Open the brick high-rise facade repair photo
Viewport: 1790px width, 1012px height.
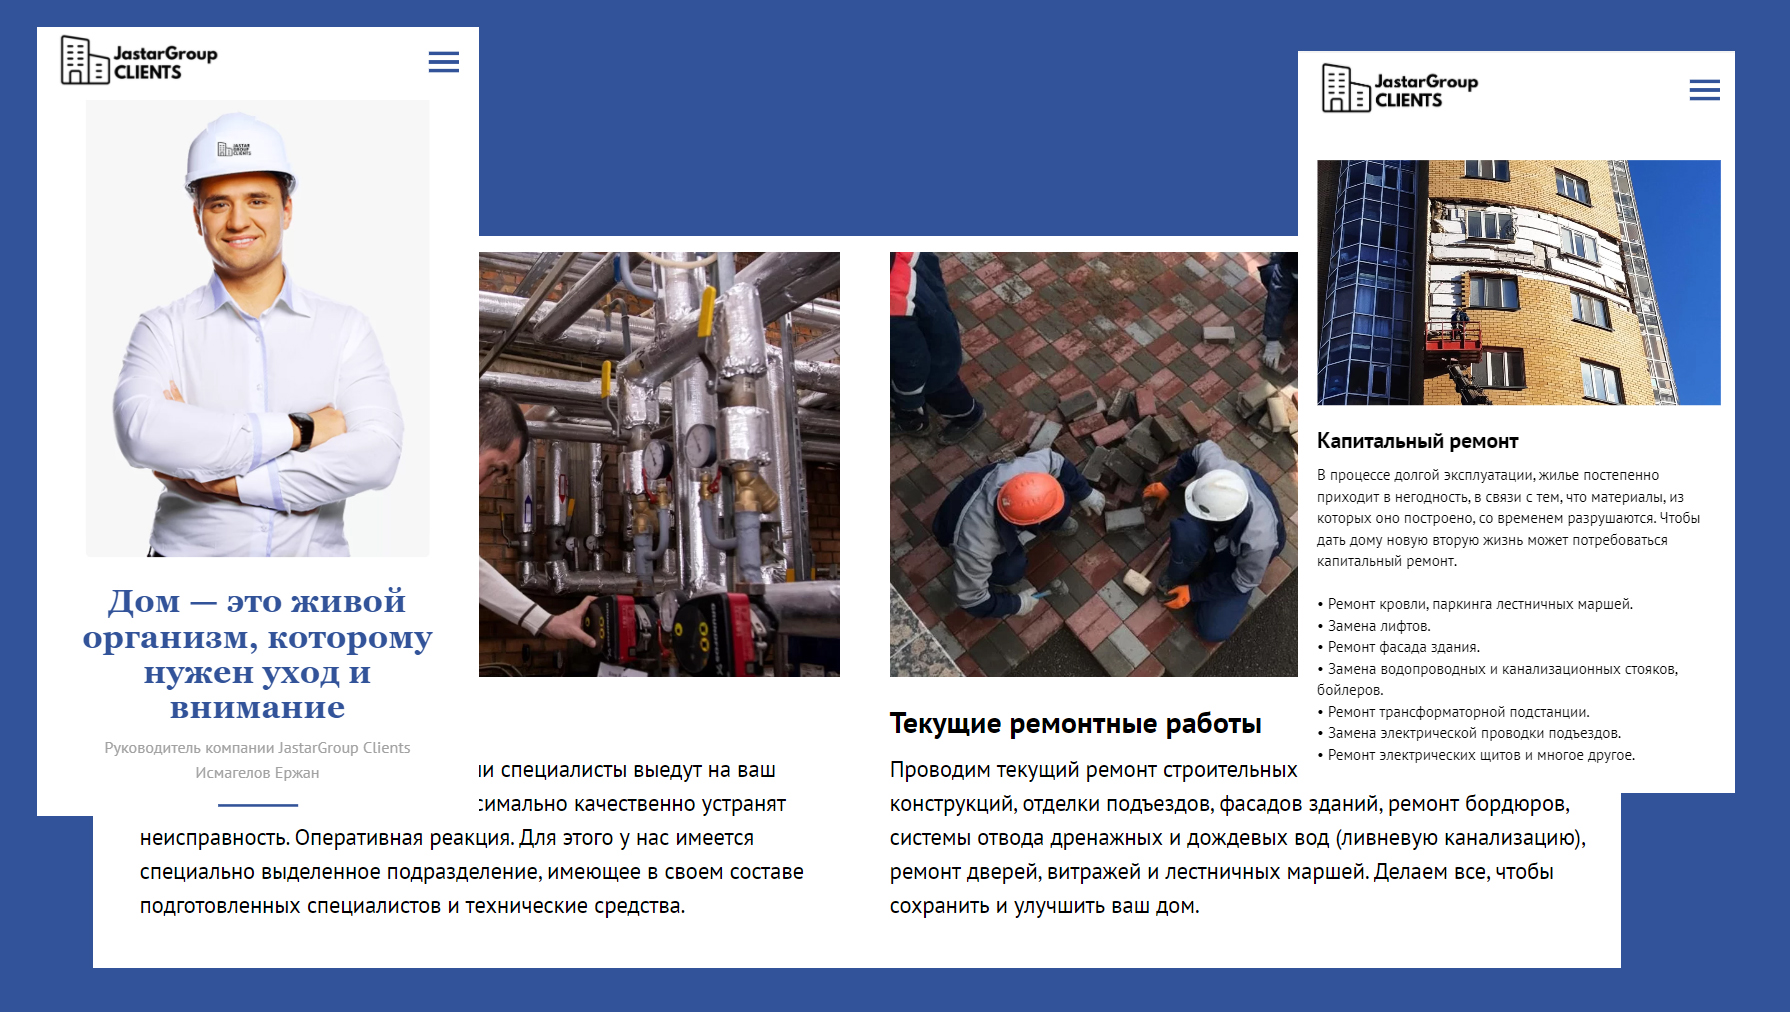[1518, 282]
